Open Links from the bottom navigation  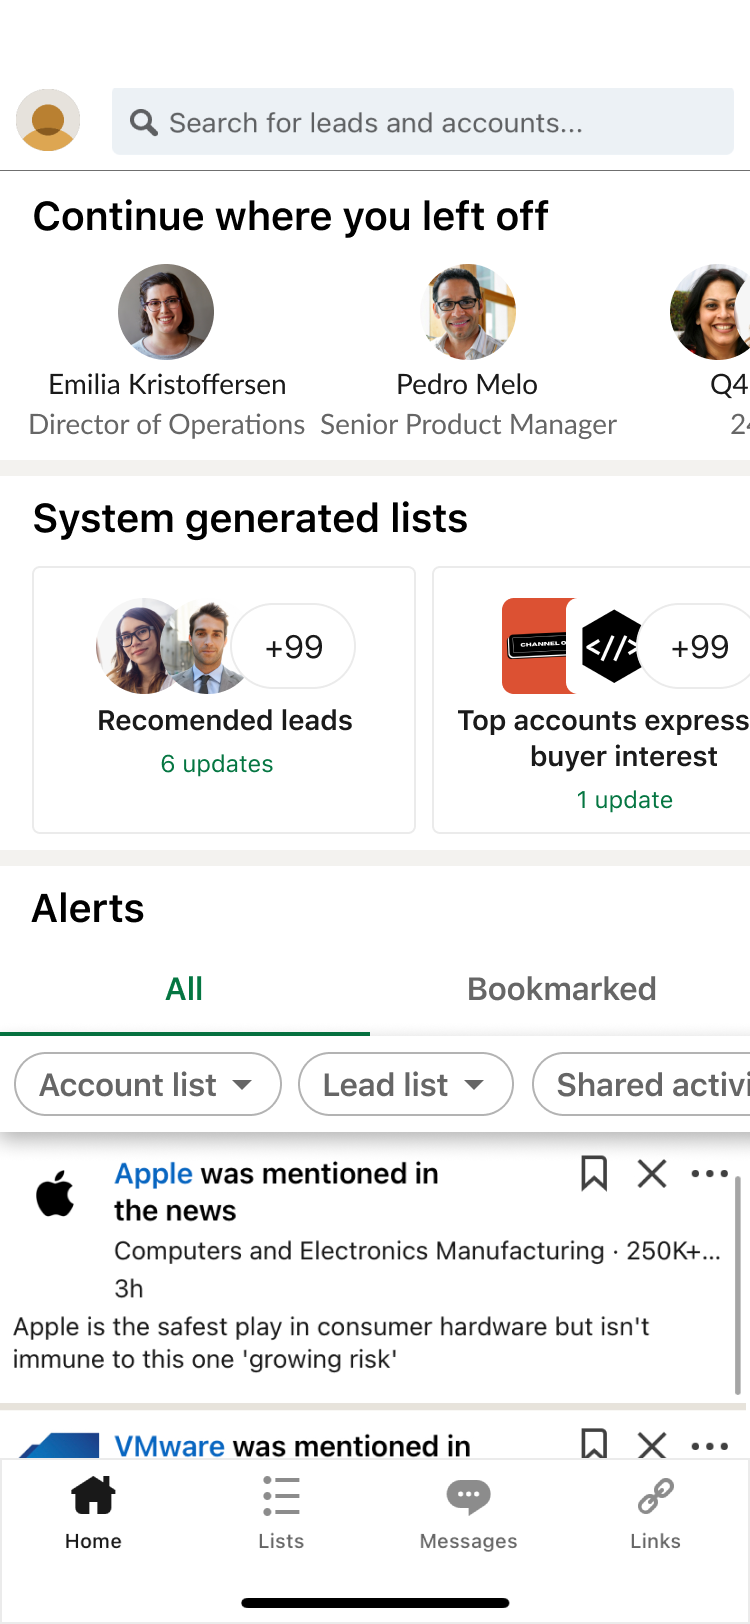coord(655,1513)
